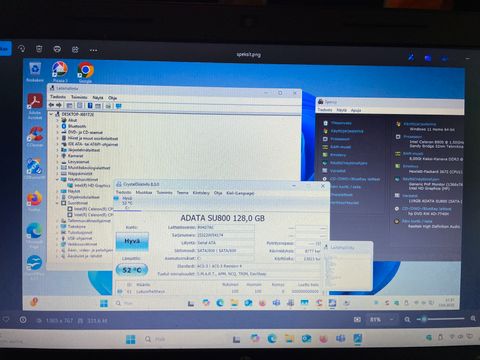
Task: Delete the photo with the trash icon
Action: [x=39, y=49]
